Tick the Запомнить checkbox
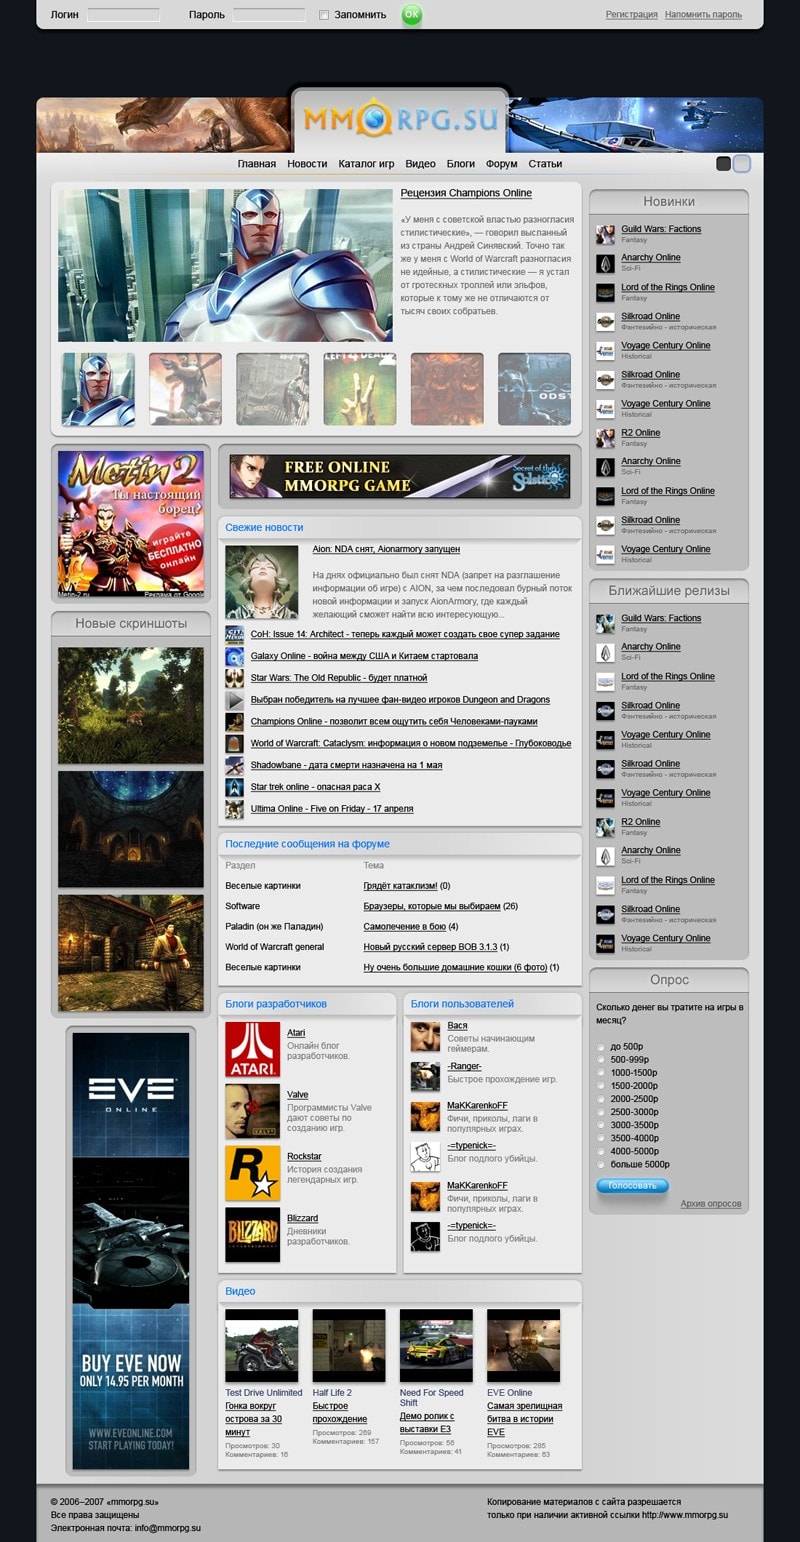Viewport: 800px width, 1542px height. click(x=324, y=15)
